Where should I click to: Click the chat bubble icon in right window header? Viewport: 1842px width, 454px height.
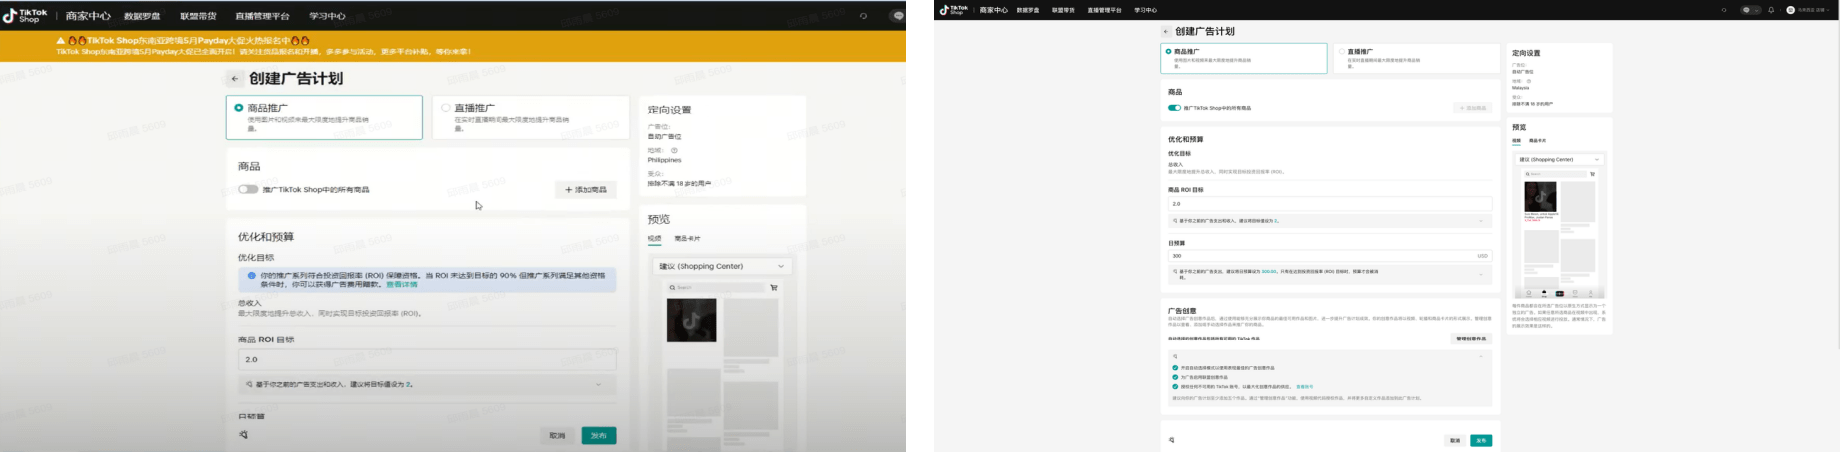(1746, 10)
